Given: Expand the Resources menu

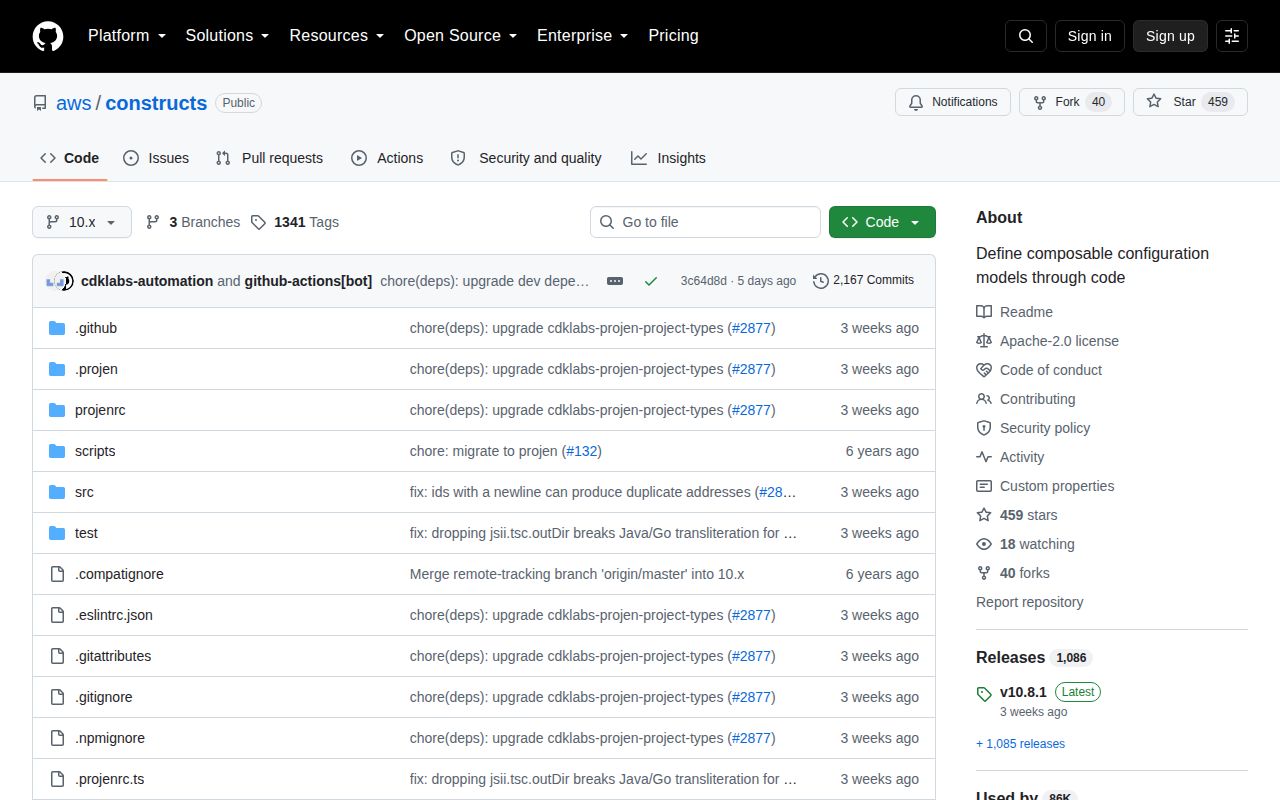Looking at the screenshot, I should (x=337, y=36).
